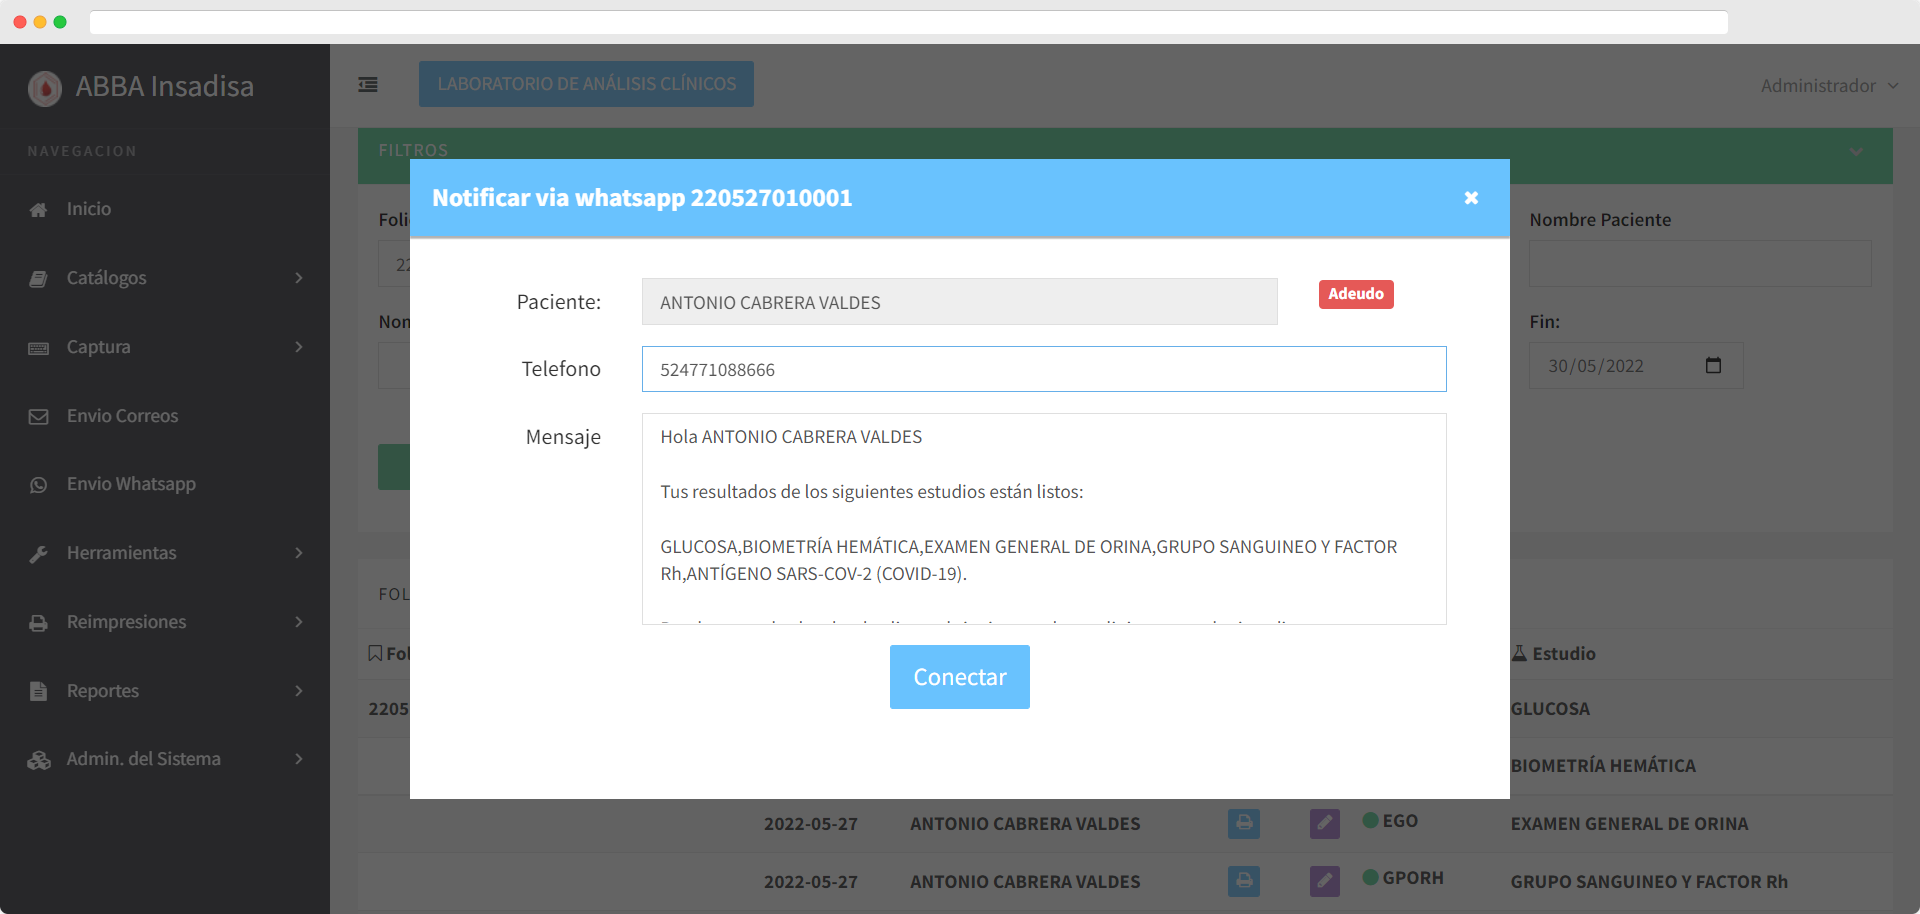Click inside the Mensaje text area
The height and width of the screenshot is (914, 1920).
coord(1044,519)
